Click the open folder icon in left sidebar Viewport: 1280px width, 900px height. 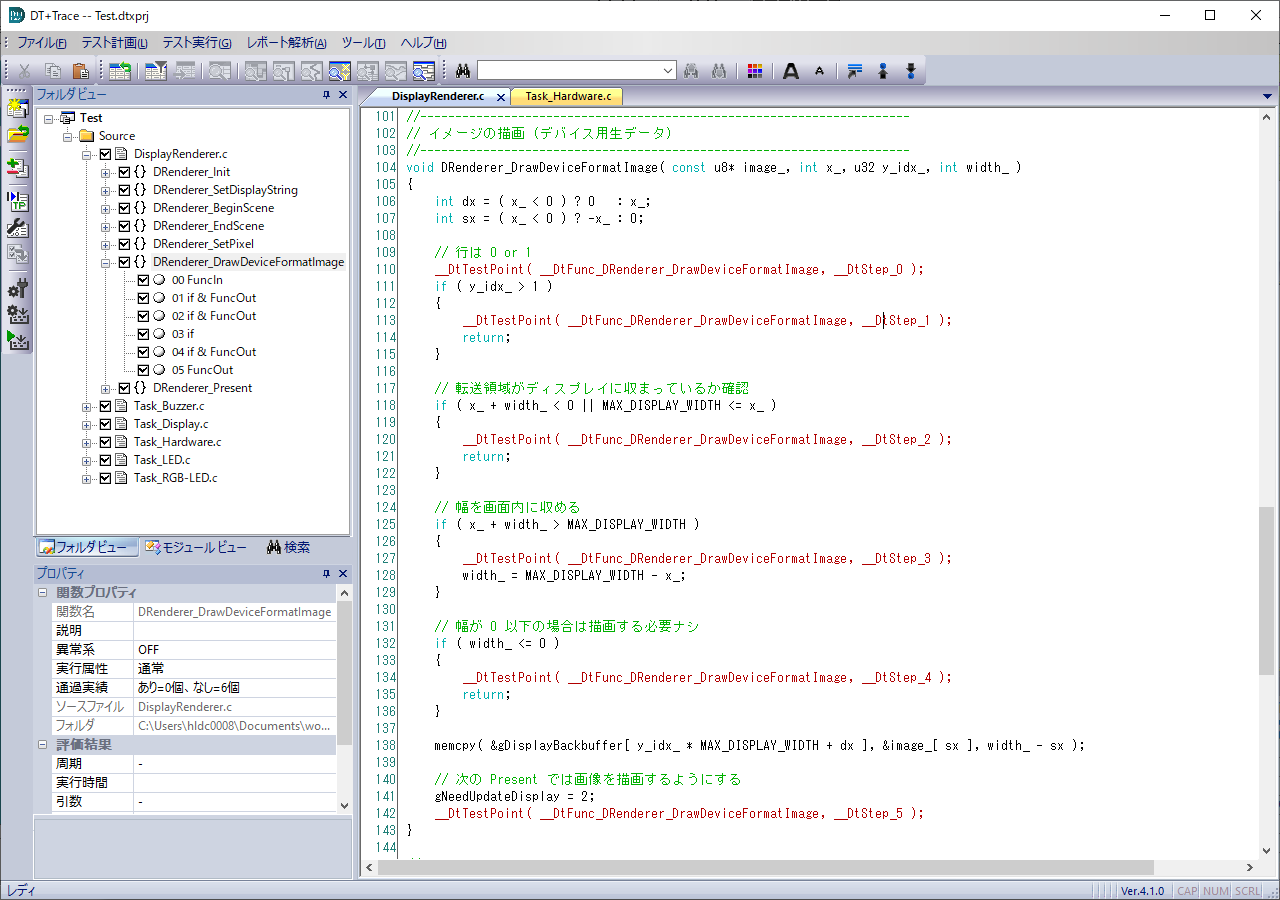(x=17, y=134)
